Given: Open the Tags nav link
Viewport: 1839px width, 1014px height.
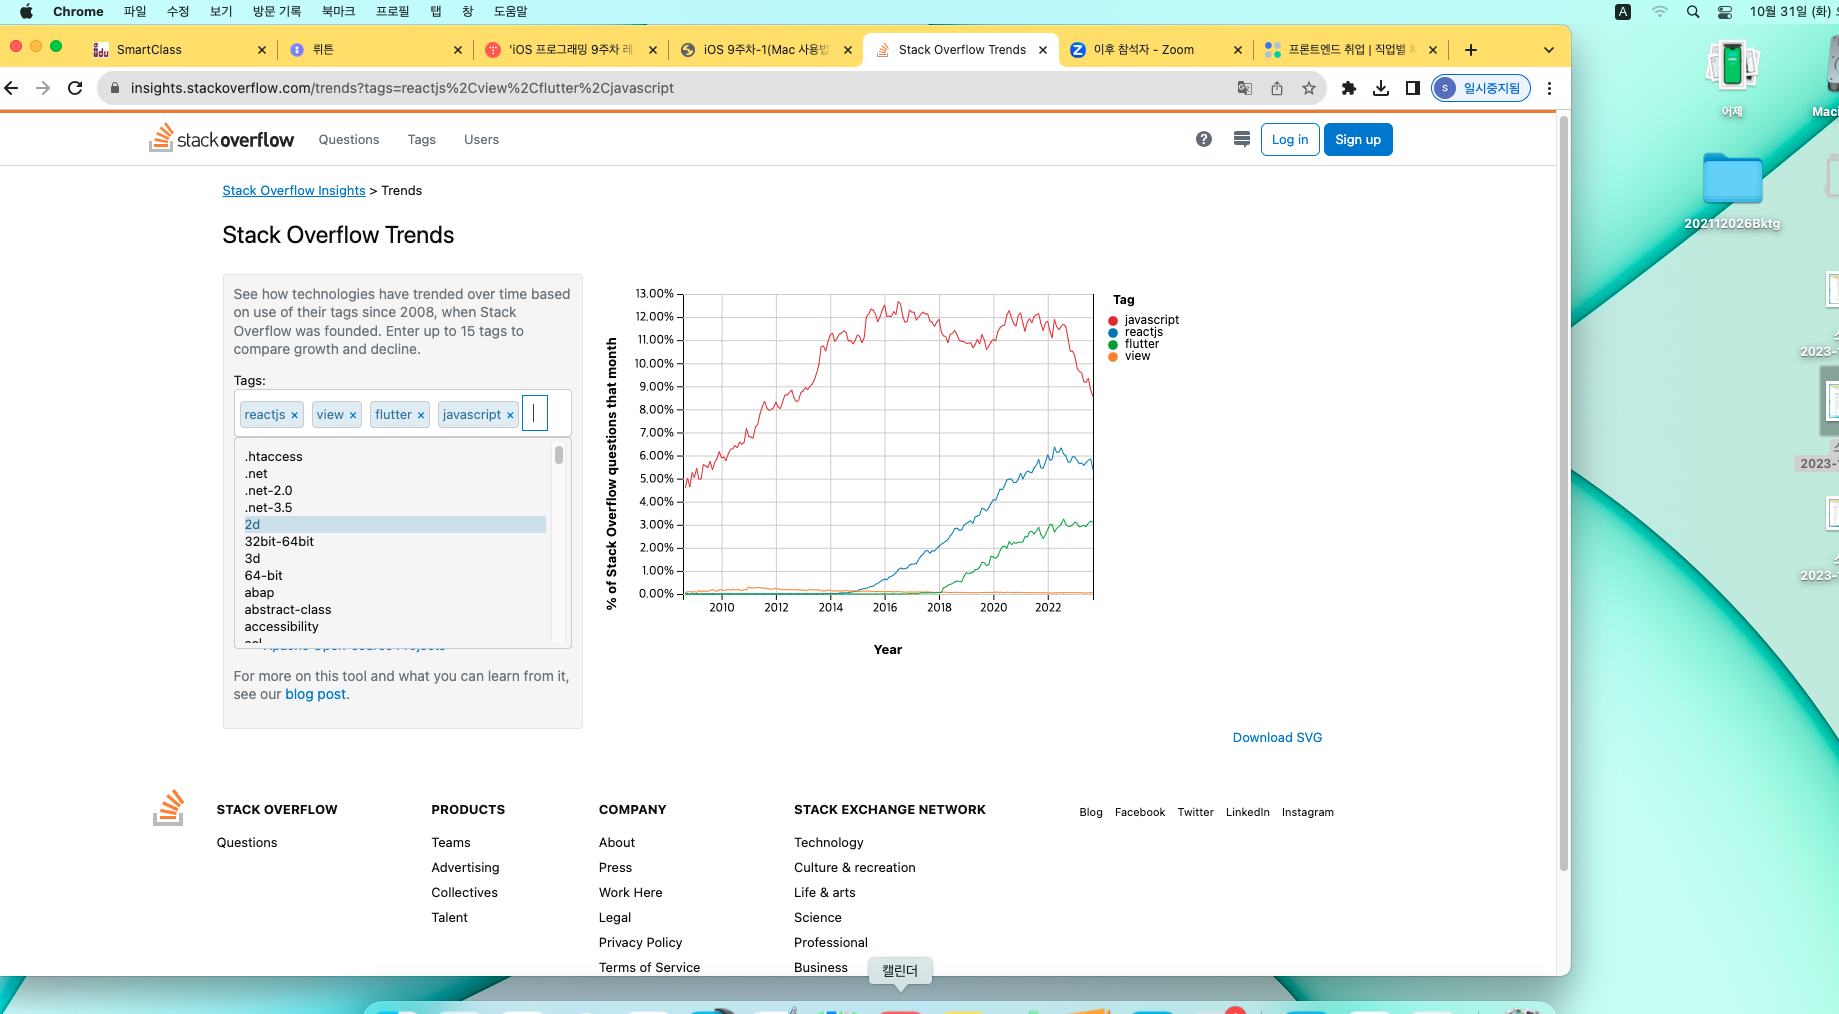Looking at the screenshot, I should 422,140.
